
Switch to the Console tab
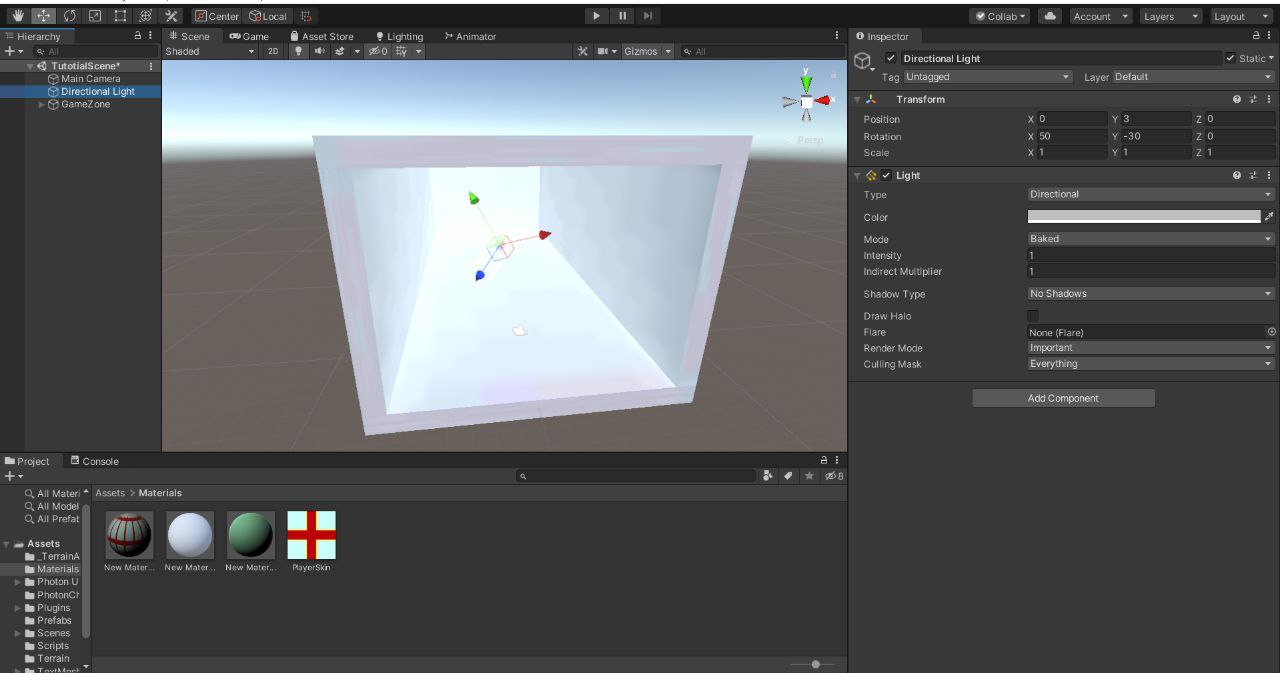tap(95, 461)
